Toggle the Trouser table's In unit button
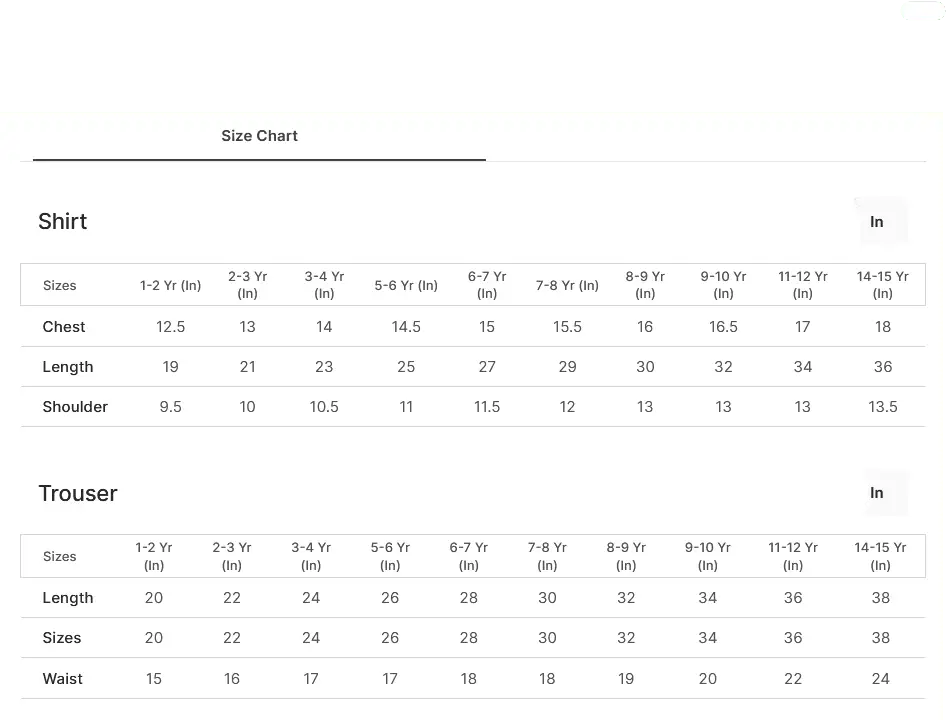Viewport: 946px width, 720px height. (x=877, y=493)
